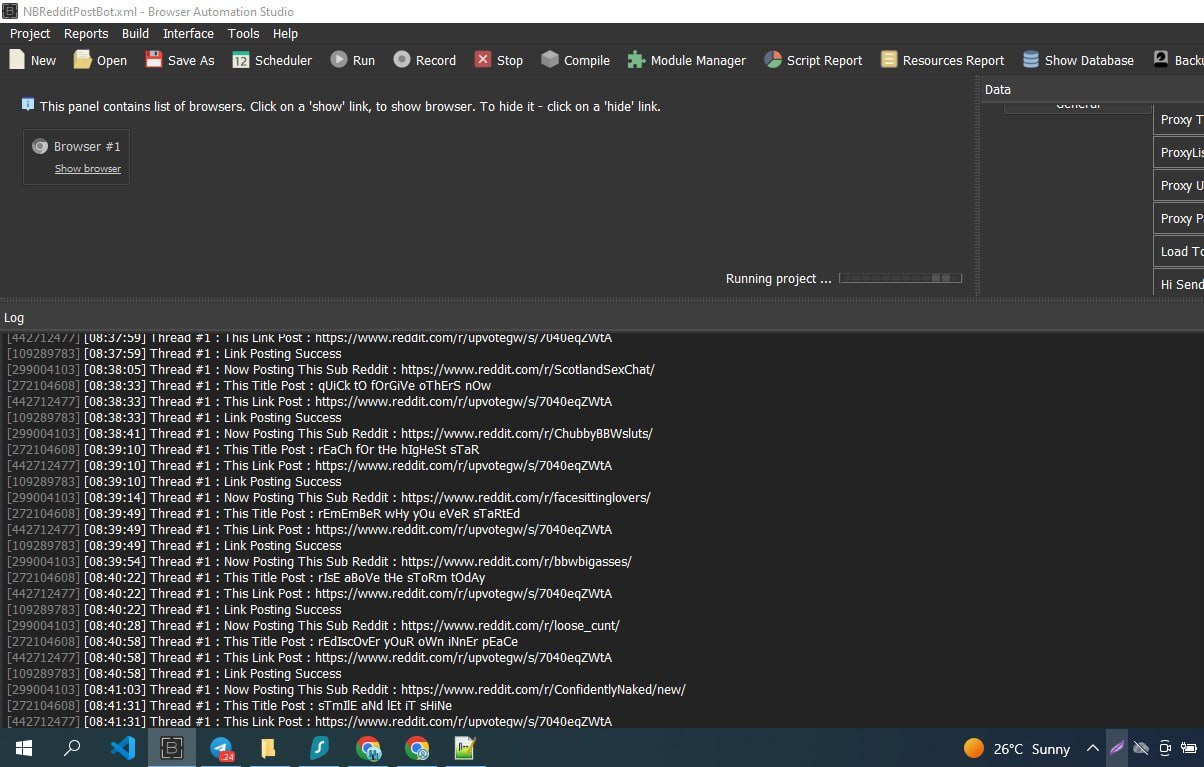
Task: Open Module Manager puzzle piece icon
Action: (x=636, y=60)
